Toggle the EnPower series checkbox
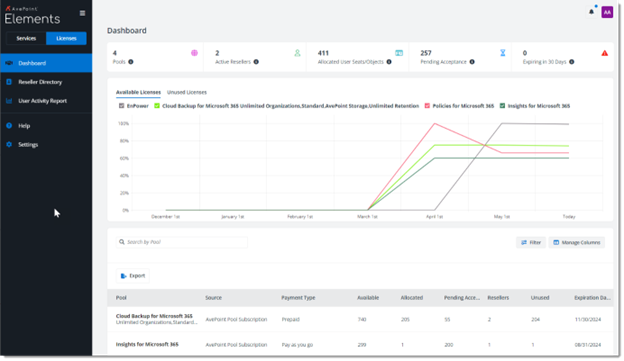 122,106
